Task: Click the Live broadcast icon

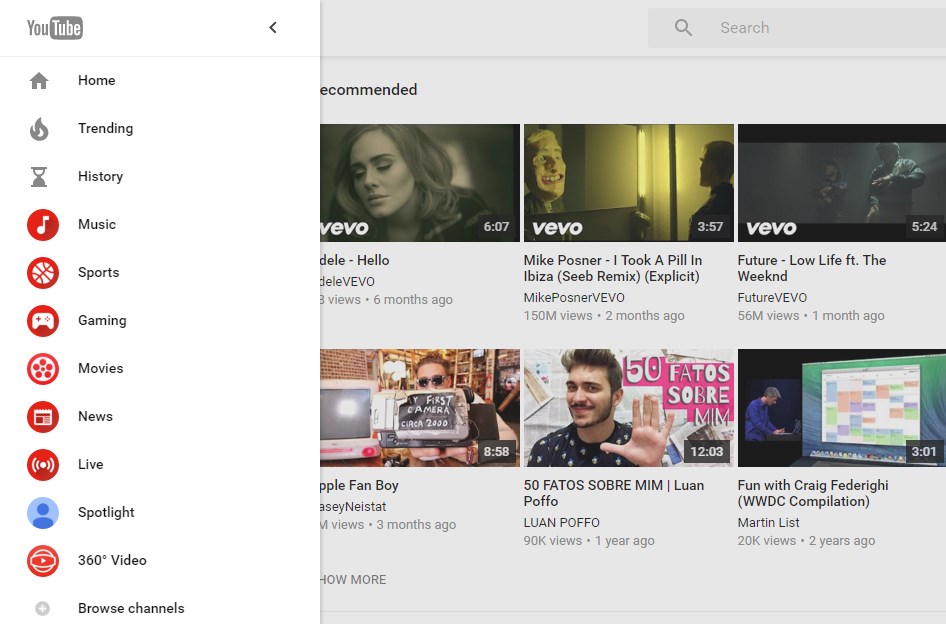Action: click(43, 465)
